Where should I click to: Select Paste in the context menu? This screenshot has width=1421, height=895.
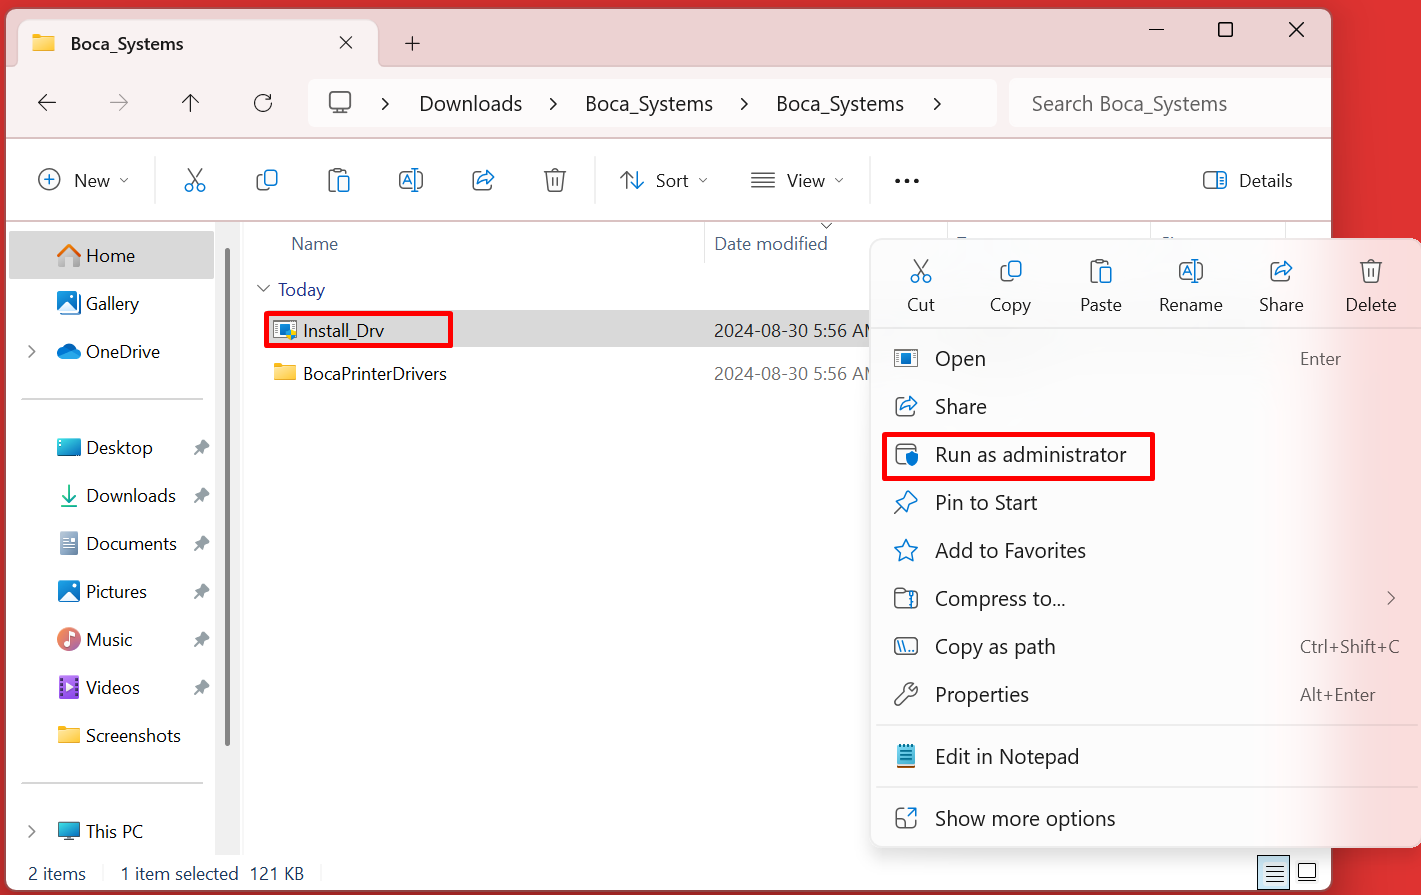point(1101,285)
